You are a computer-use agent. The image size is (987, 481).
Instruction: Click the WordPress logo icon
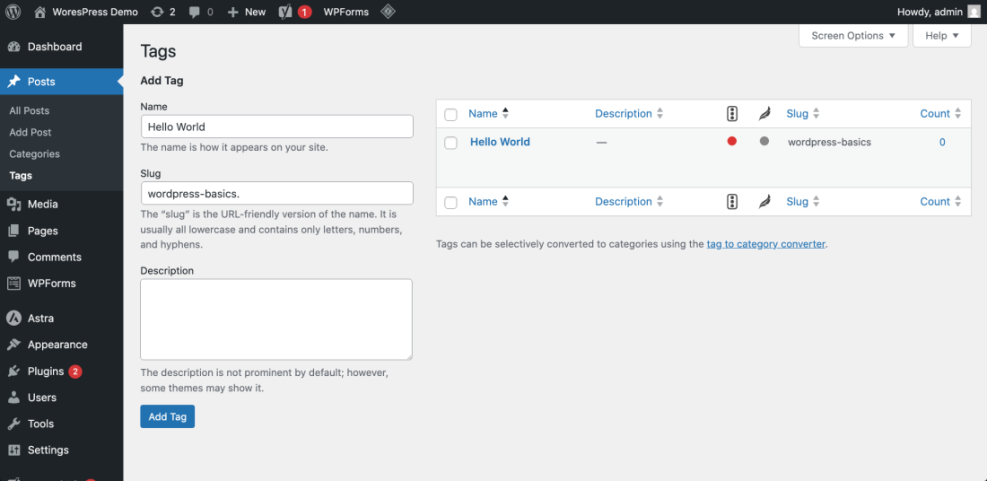tap(13, 12)
